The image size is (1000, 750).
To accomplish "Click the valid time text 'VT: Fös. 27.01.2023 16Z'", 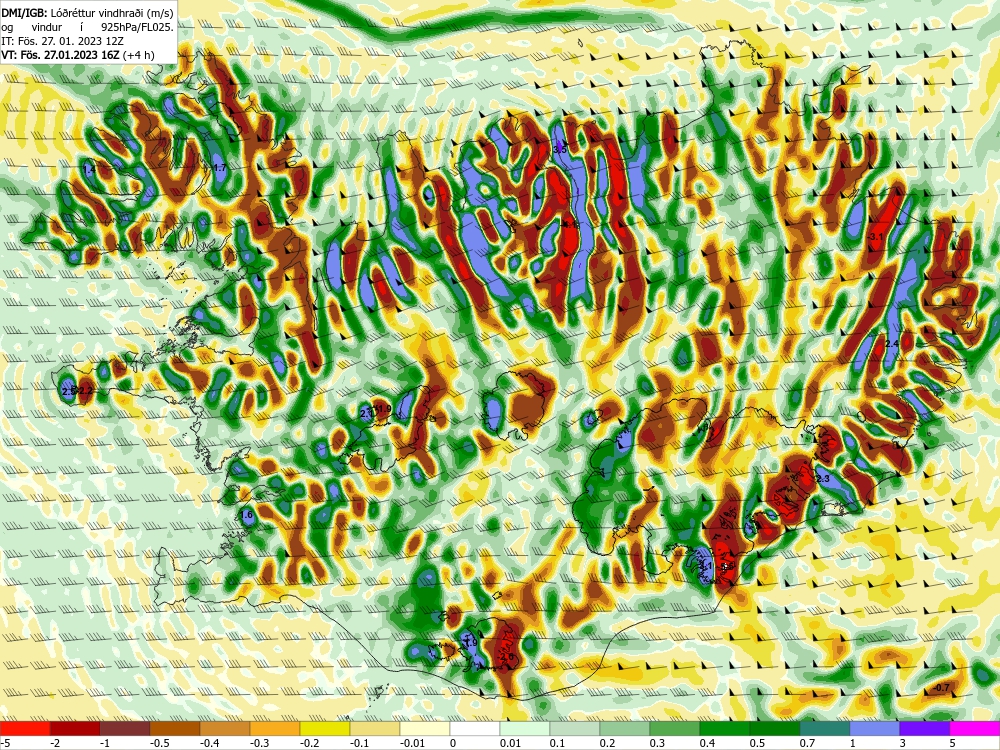I will (x=61, y=55).
